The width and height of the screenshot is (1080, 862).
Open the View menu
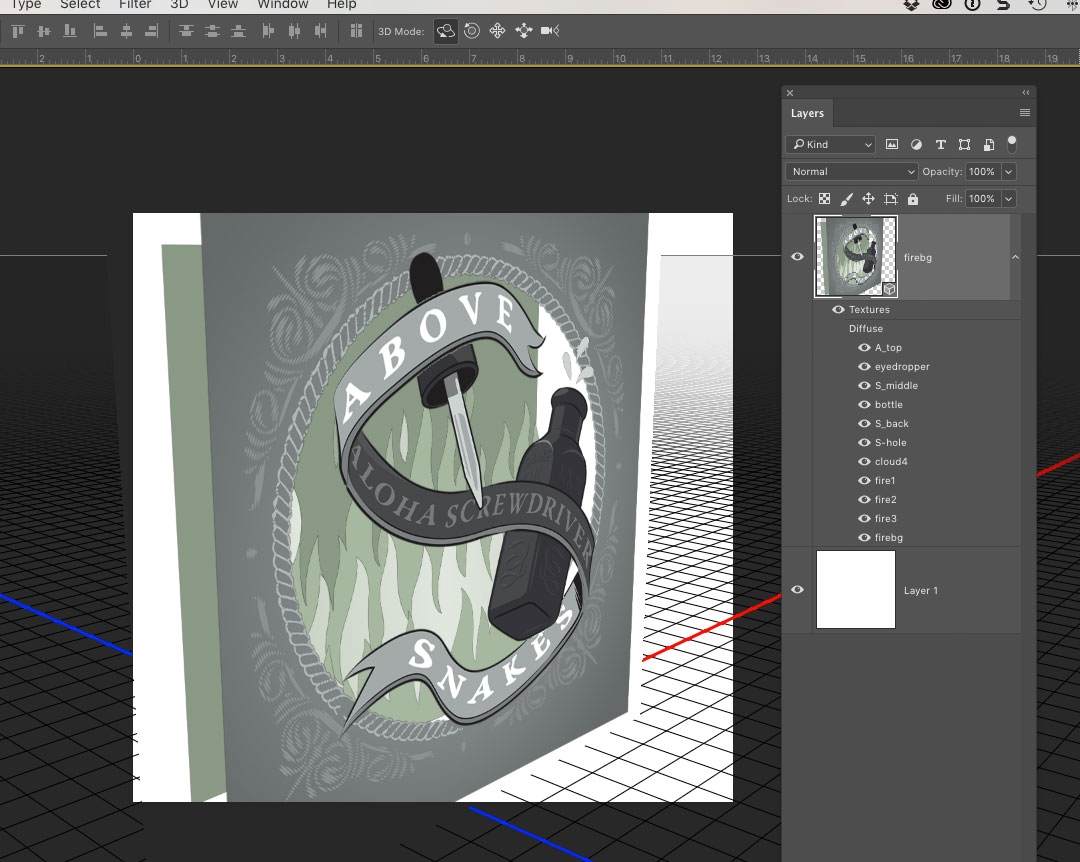pos(223,5)
